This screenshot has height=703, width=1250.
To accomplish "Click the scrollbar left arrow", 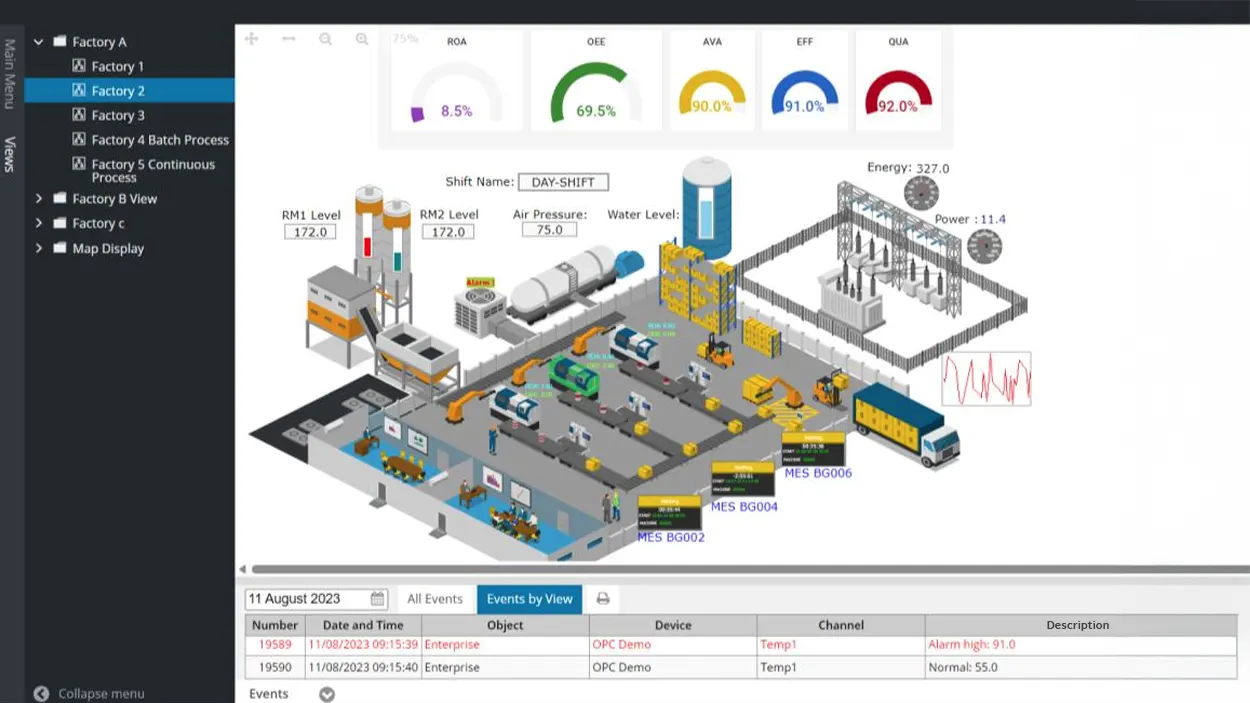I will click(x=242, y=569).
